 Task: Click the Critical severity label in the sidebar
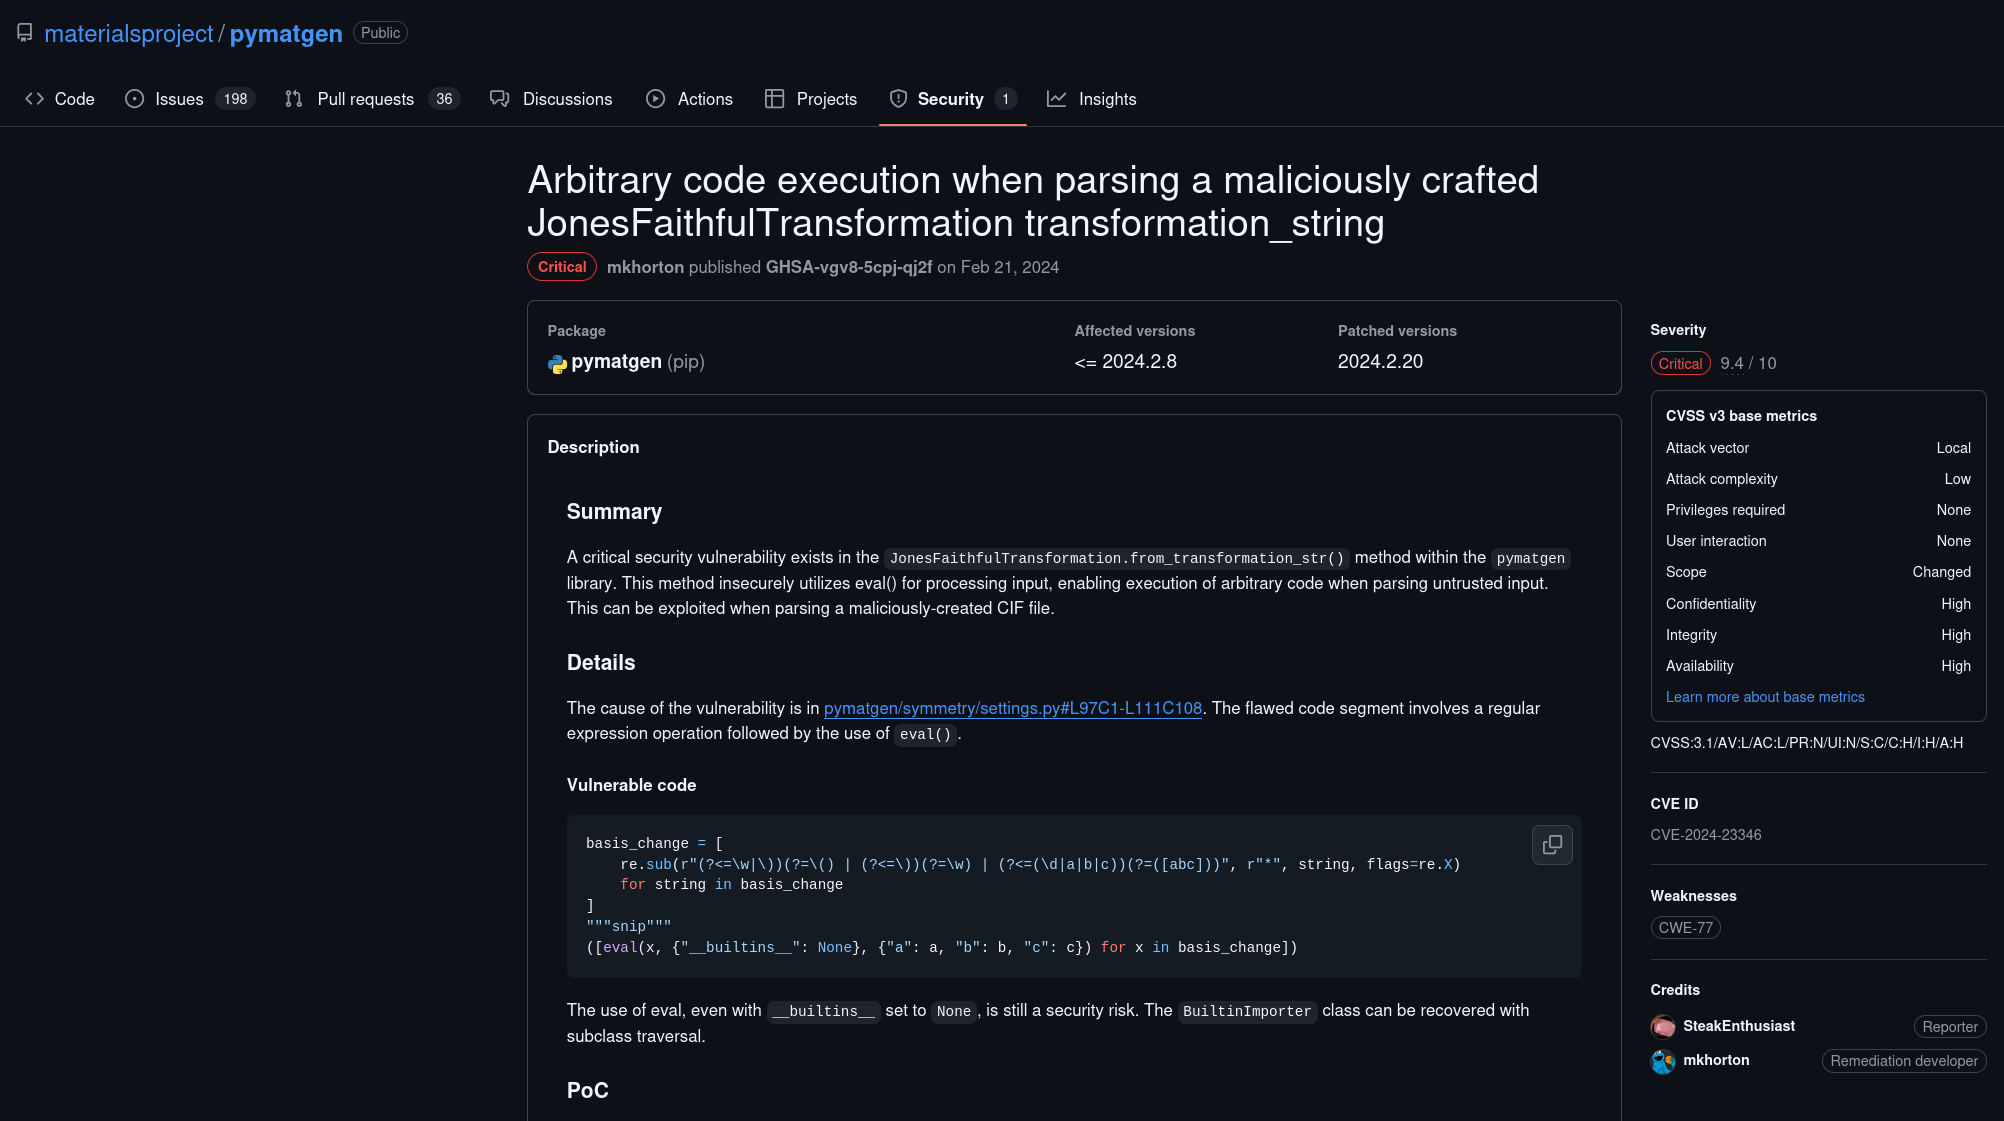coord(1680,364)
